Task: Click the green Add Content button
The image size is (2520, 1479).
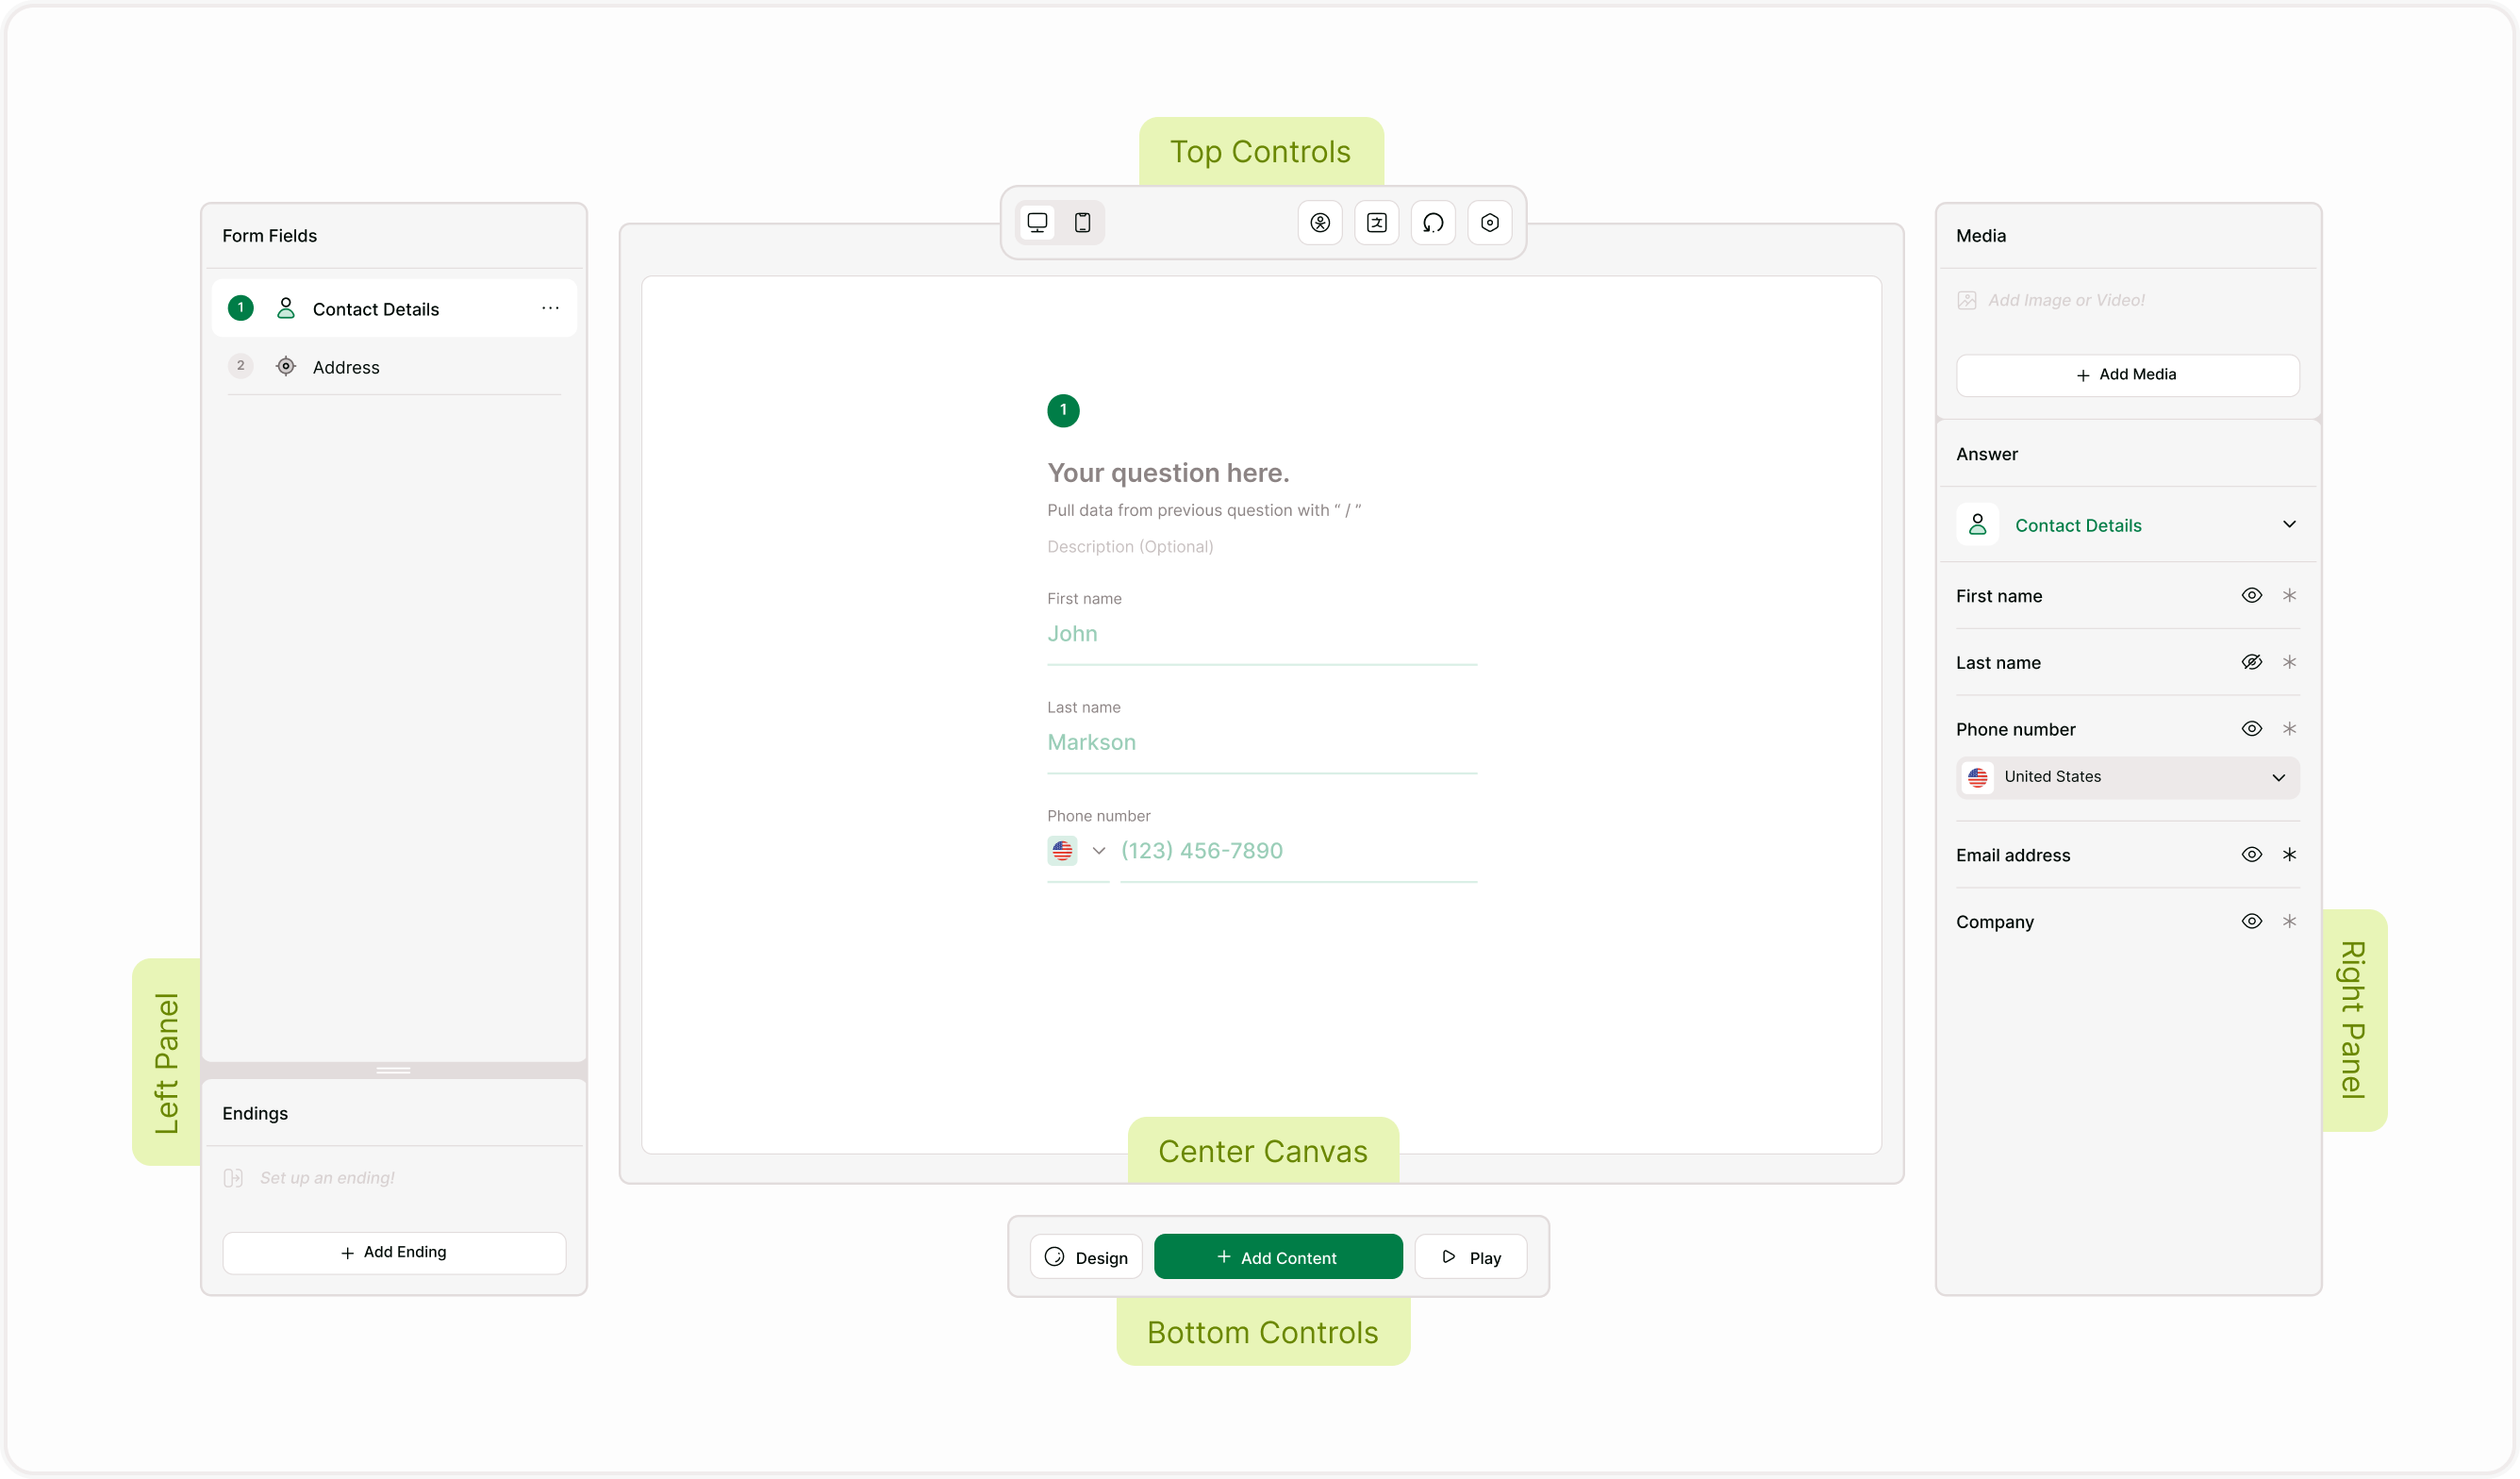Action: click(1278, 1257)
